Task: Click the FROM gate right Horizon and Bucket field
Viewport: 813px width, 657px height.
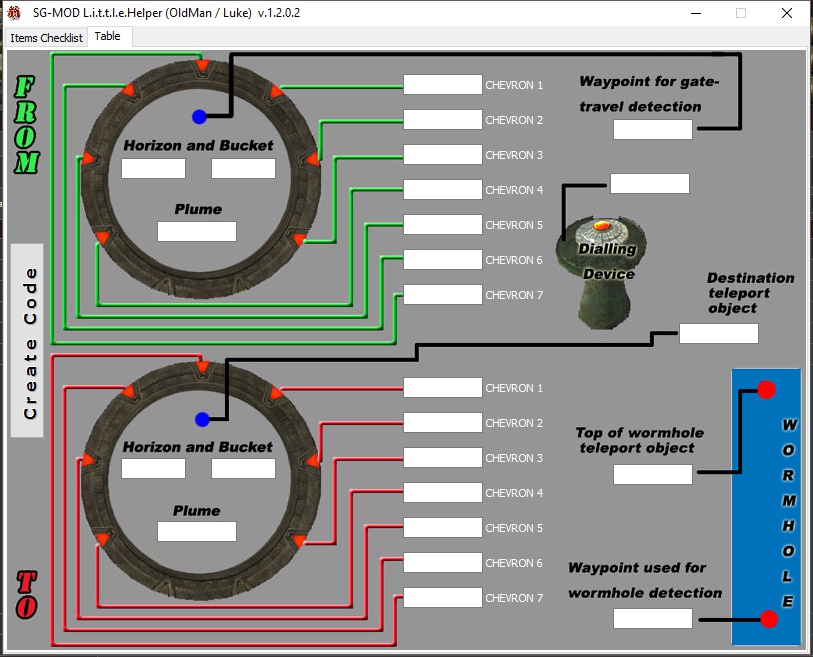Action: [243, 169]
